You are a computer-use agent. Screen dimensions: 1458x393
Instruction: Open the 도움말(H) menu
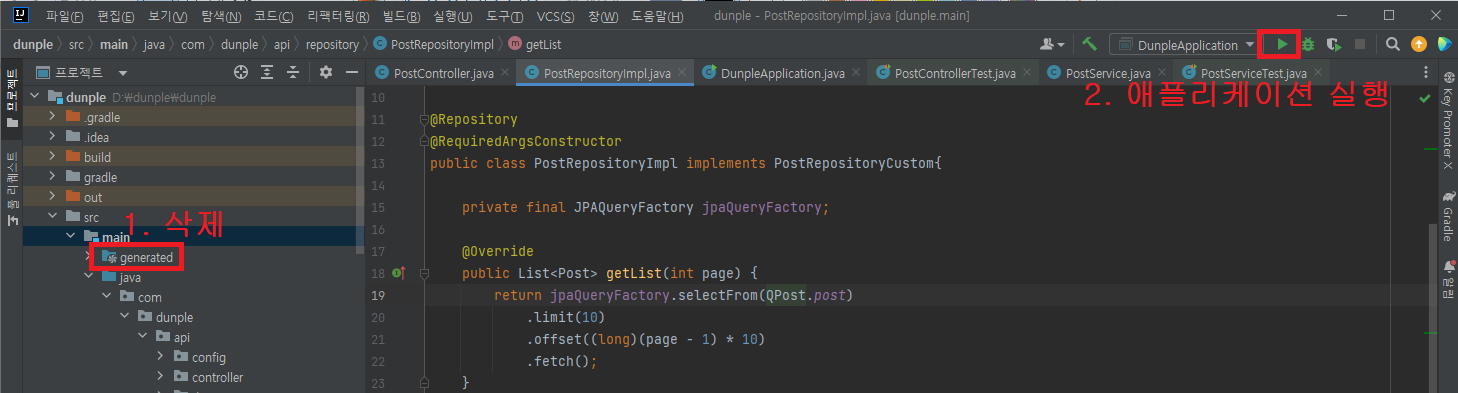[658, 16]
